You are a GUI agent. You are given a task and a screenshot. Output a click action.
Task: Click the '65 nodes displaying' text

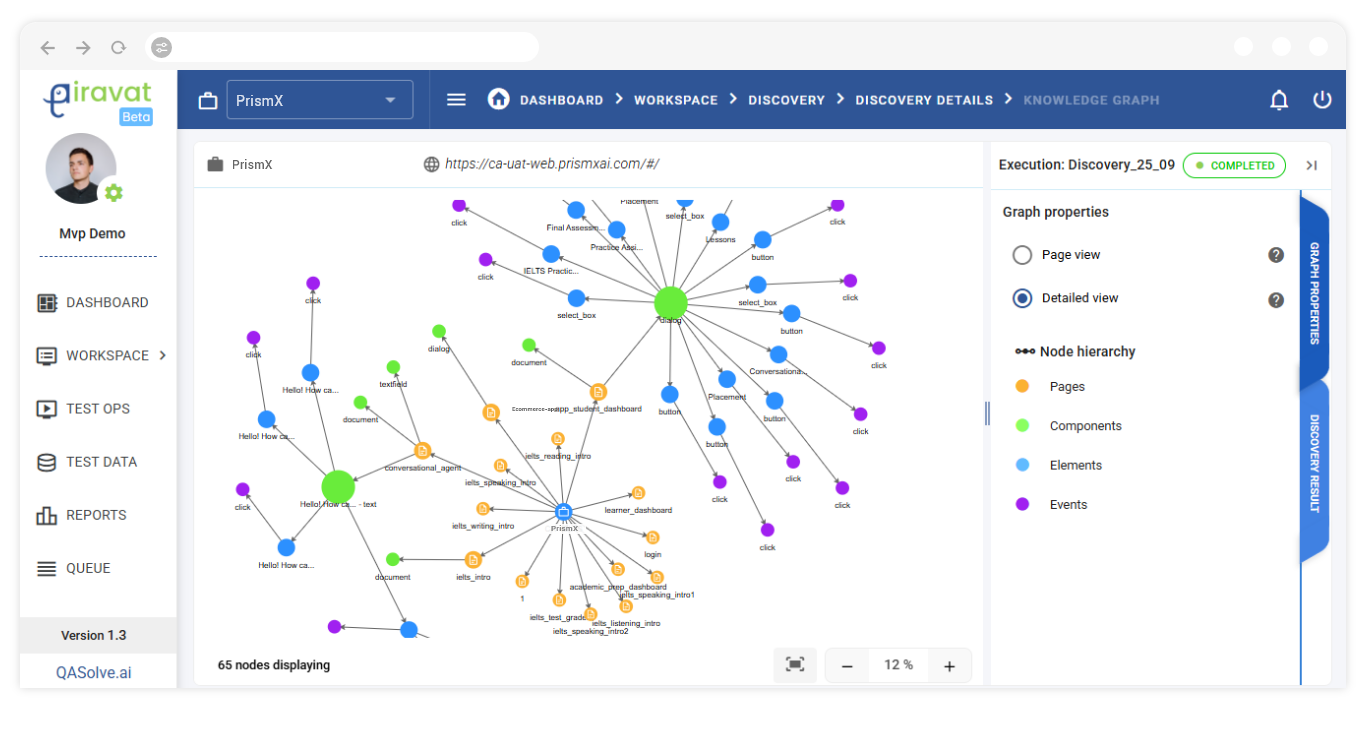click(274, 665)
